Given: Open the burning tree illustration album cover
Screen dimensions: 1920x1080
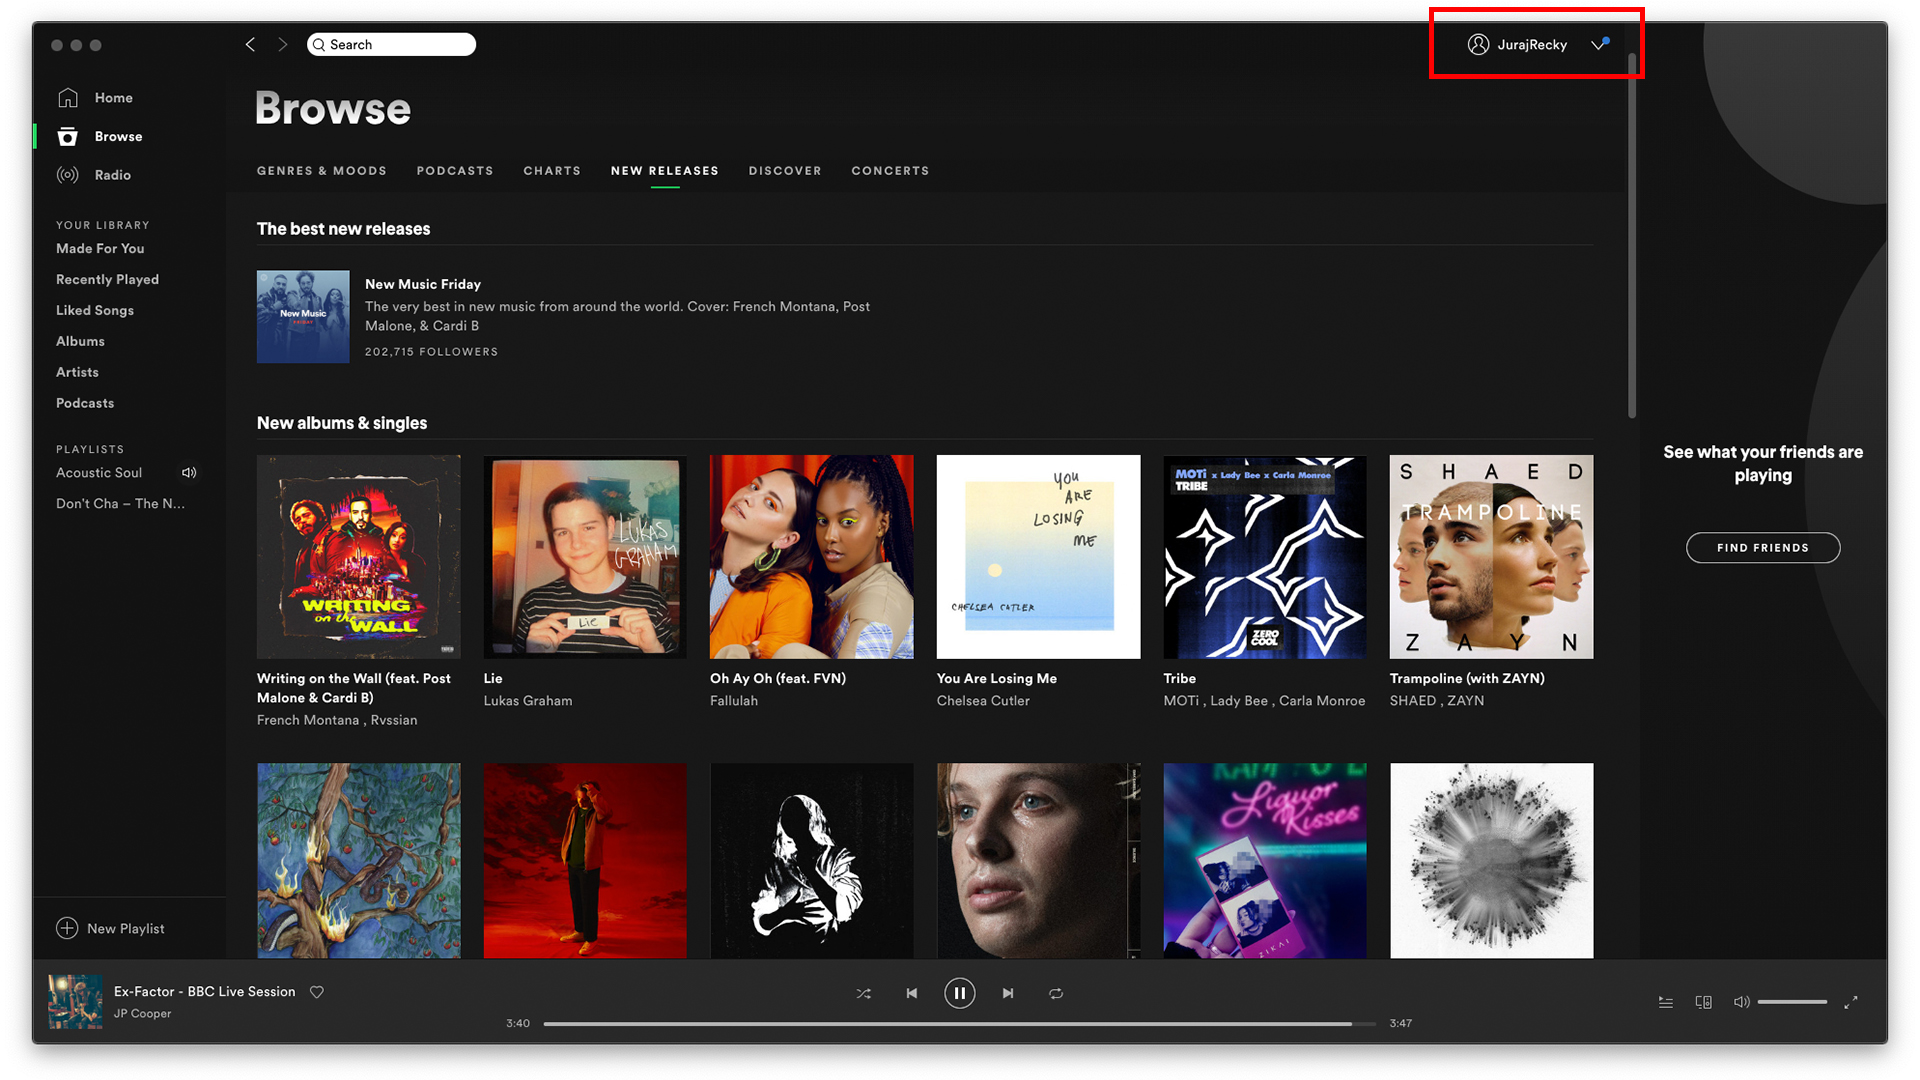Looking at the screenshot, I should click(359, 861).
